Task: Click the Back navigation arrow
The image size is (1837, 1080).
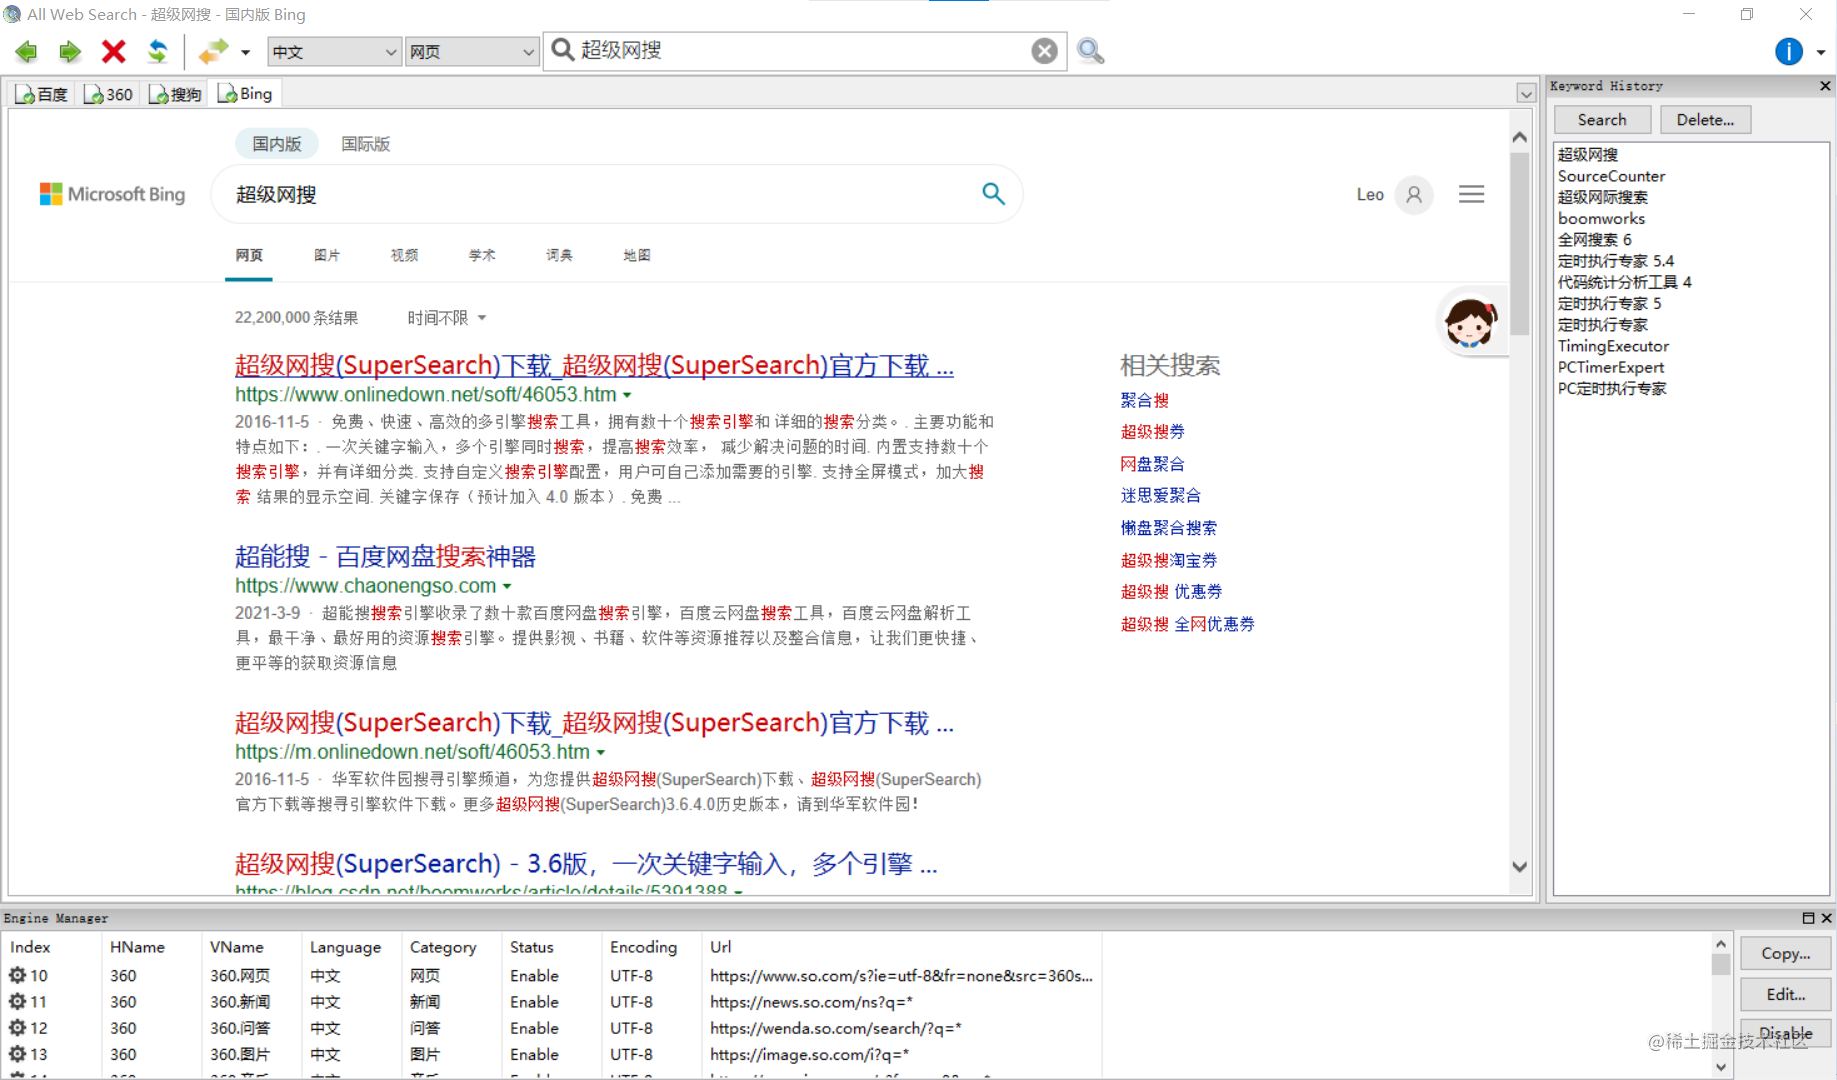Action: coord(26,51)
